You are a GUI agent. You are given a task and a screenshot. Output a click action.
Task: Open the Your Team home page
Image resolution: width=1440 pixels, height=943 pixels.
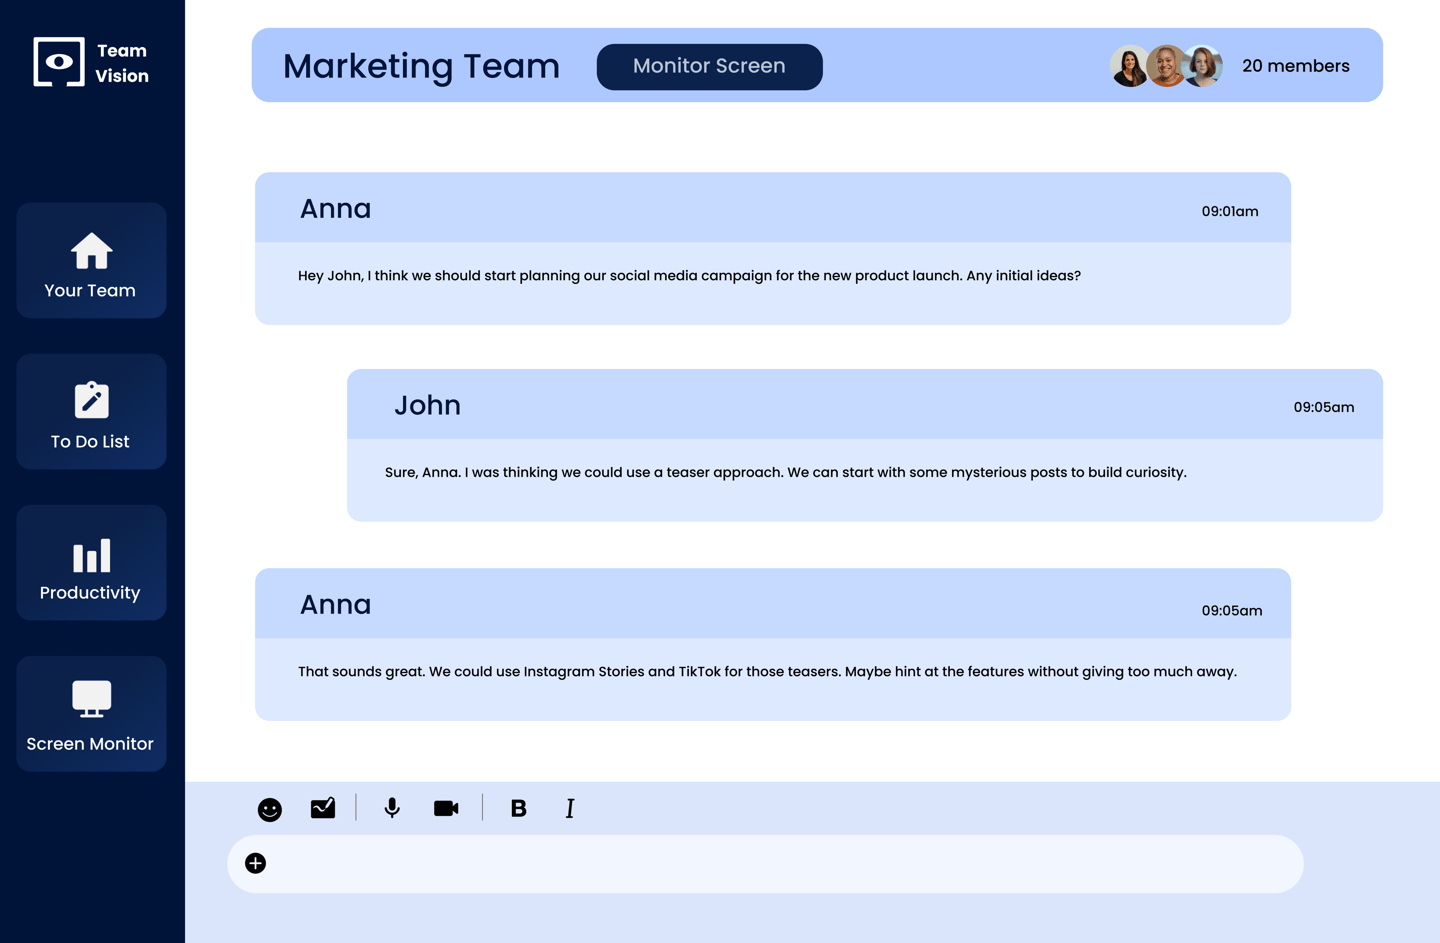click(x=91, y=260)
